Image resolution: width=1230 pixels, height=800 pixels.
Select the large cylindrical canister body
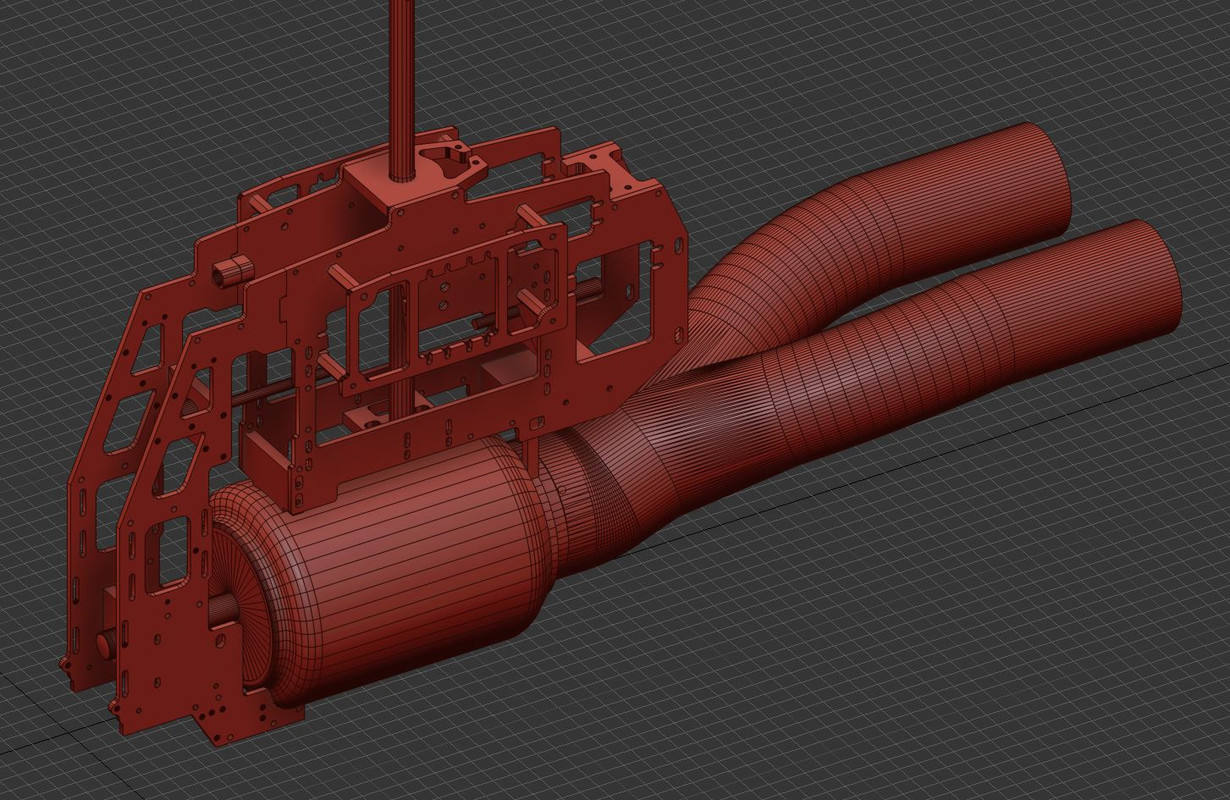coord(410,570)
